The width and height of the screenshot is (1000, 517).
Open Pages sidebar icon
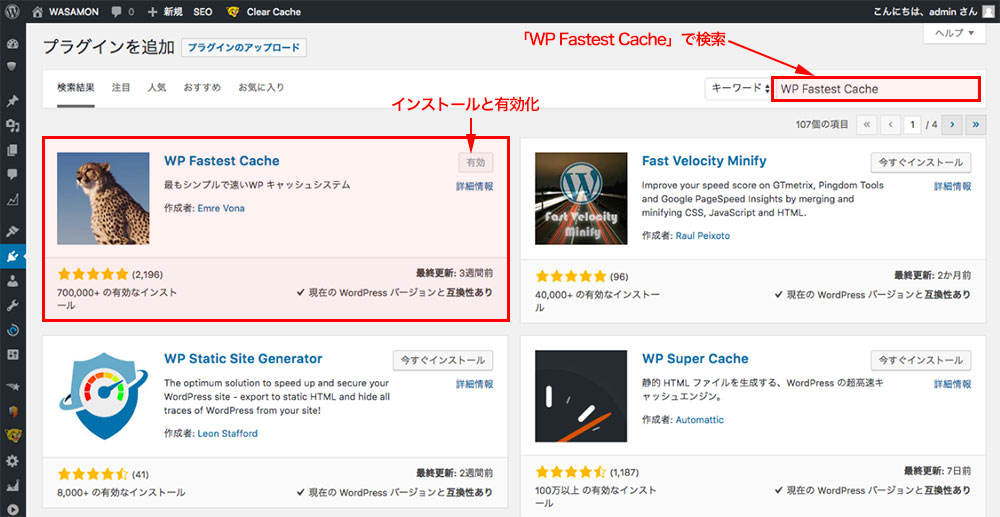tap(13, 150)
